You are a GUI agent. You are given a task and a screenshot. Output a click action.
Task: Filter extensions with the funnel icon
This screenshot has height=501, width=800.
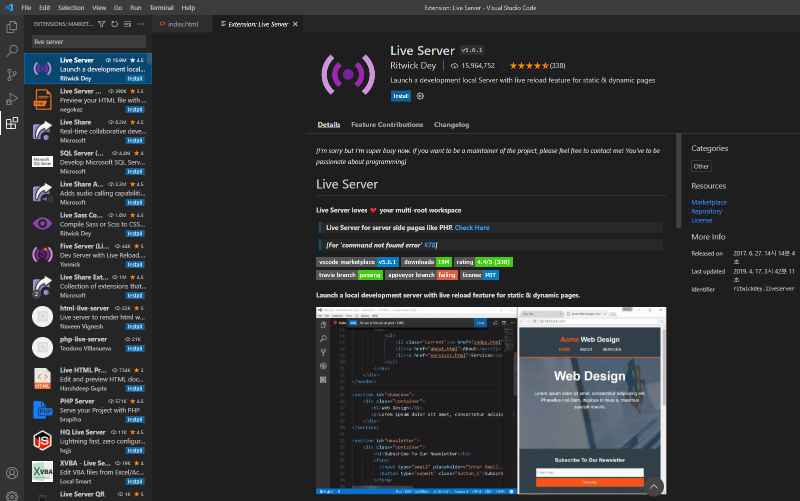tap(102, 24)
